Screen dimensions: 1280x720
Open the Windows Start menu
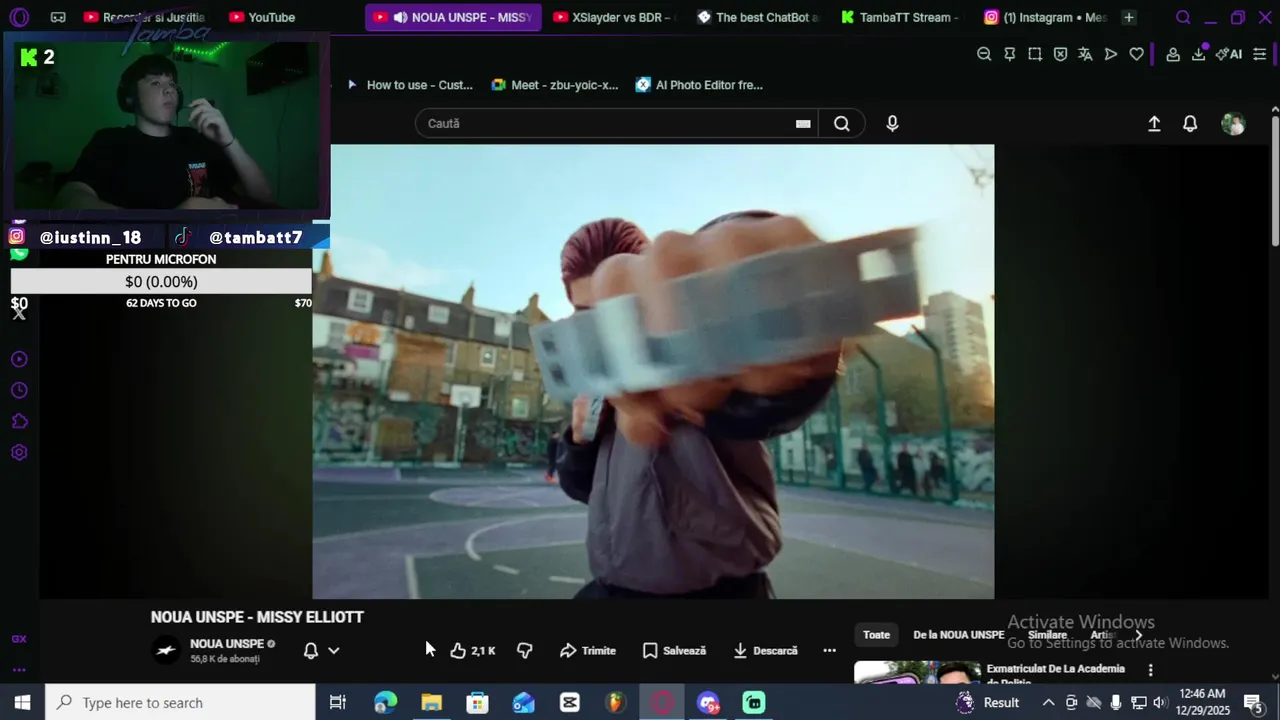pos(22,703)
